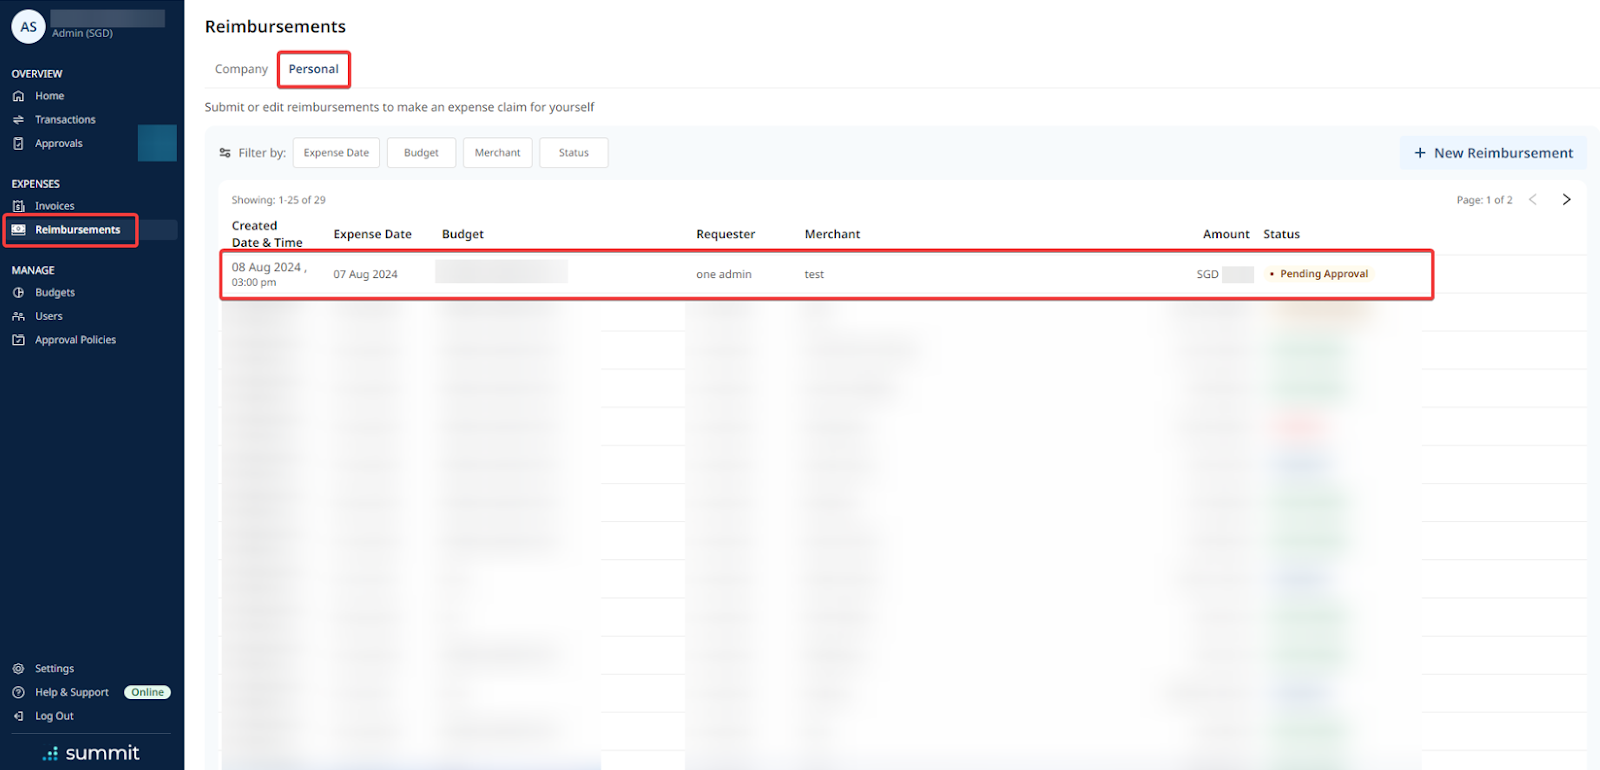Open the Expense Date filter

point(336,153)
